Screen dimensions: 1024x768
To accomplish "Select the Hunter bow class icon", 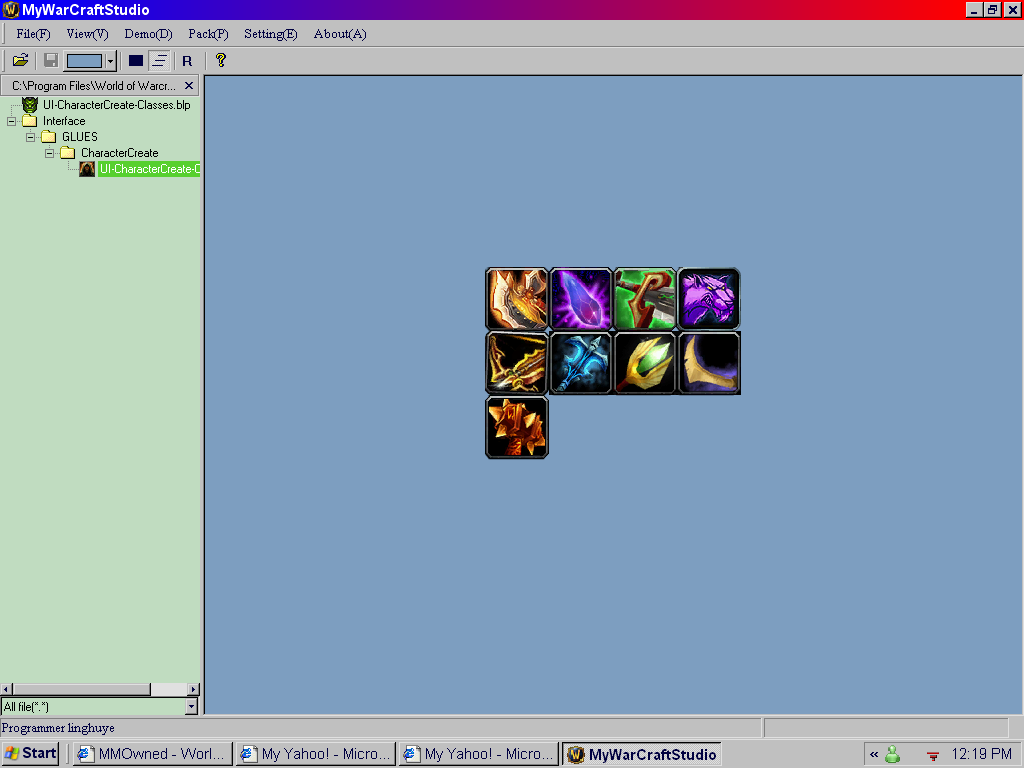I will [x=517, y=363].
